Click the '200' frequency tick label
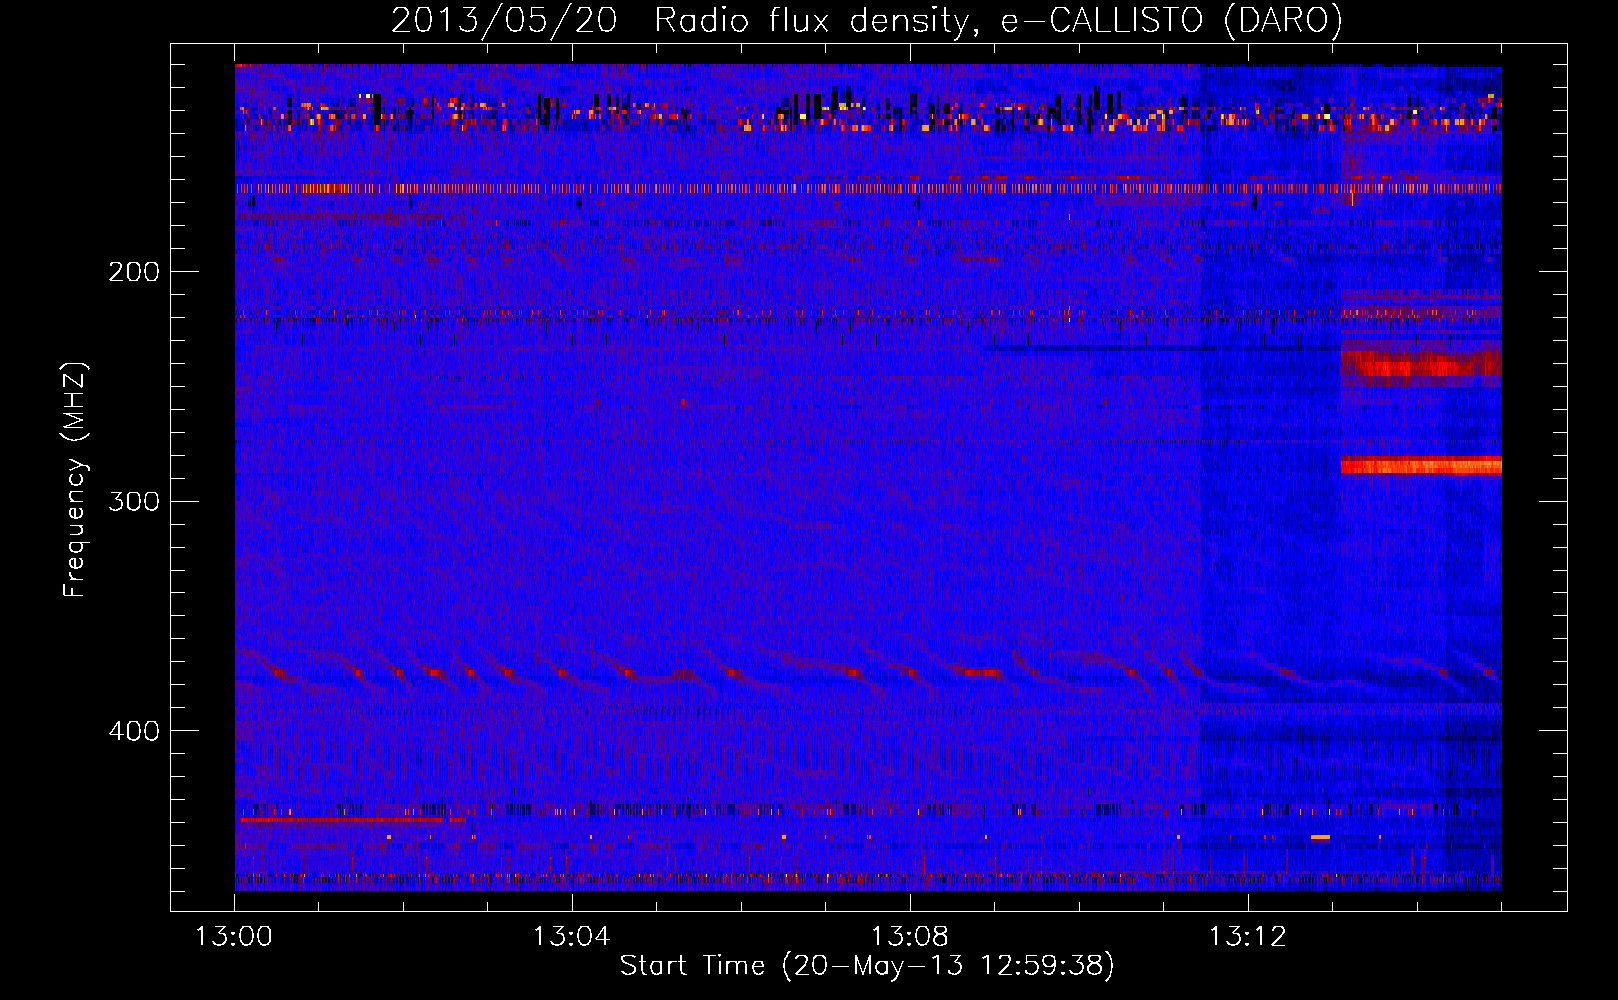 134,271
